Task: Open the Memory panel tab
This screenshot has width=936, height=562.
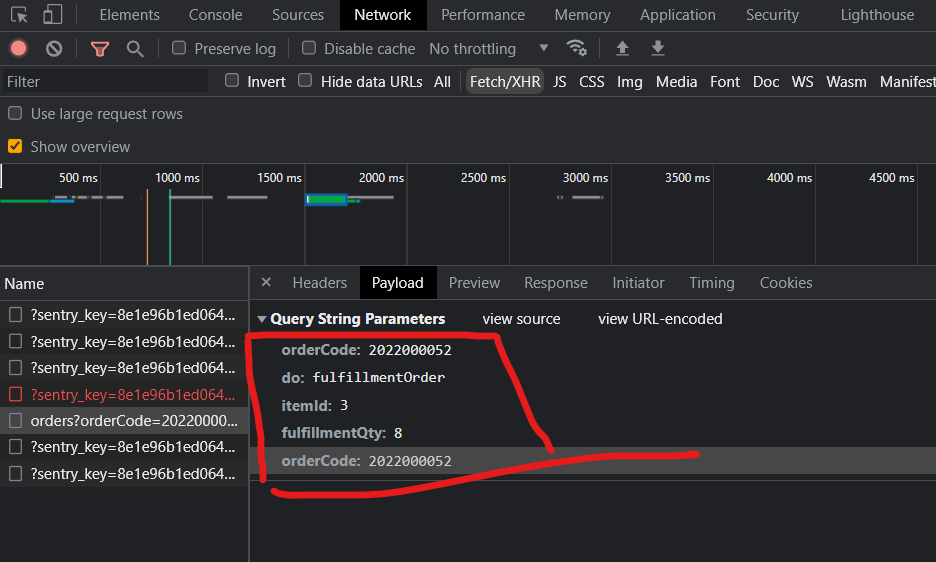Action: [582, 15]
